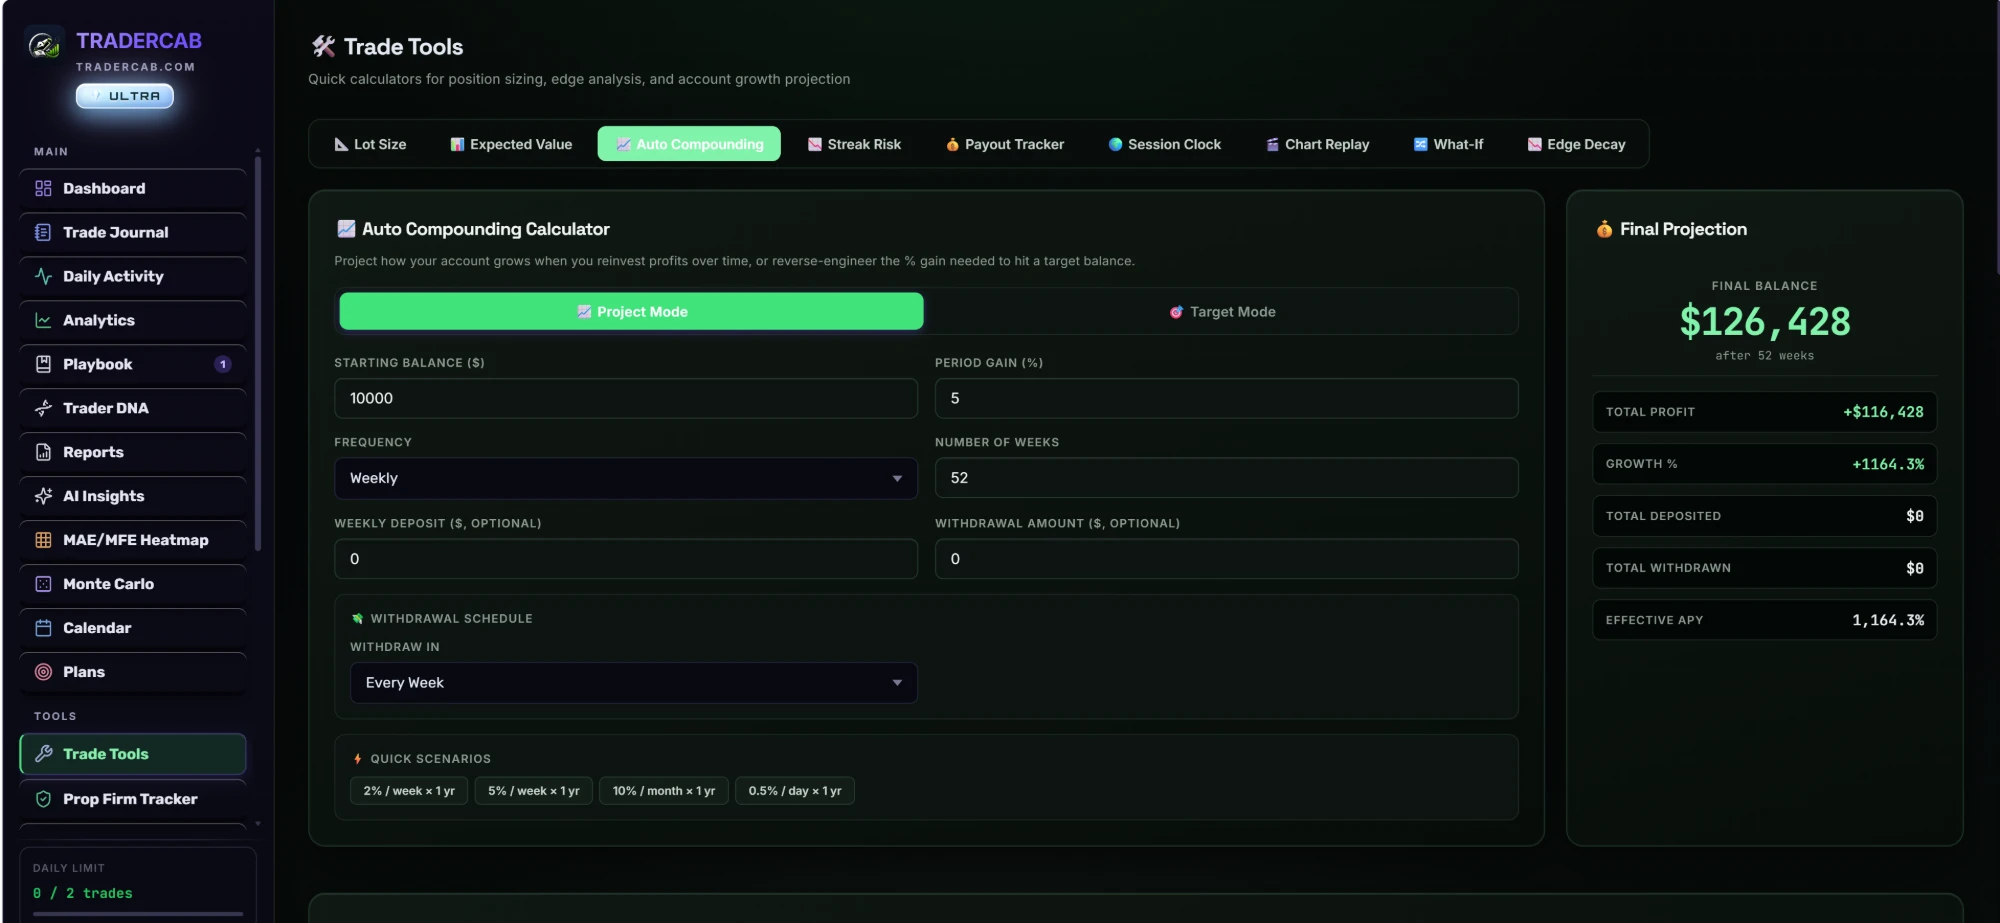Click the Playbook book icon

pyautogui.click(x=43, y=364)
